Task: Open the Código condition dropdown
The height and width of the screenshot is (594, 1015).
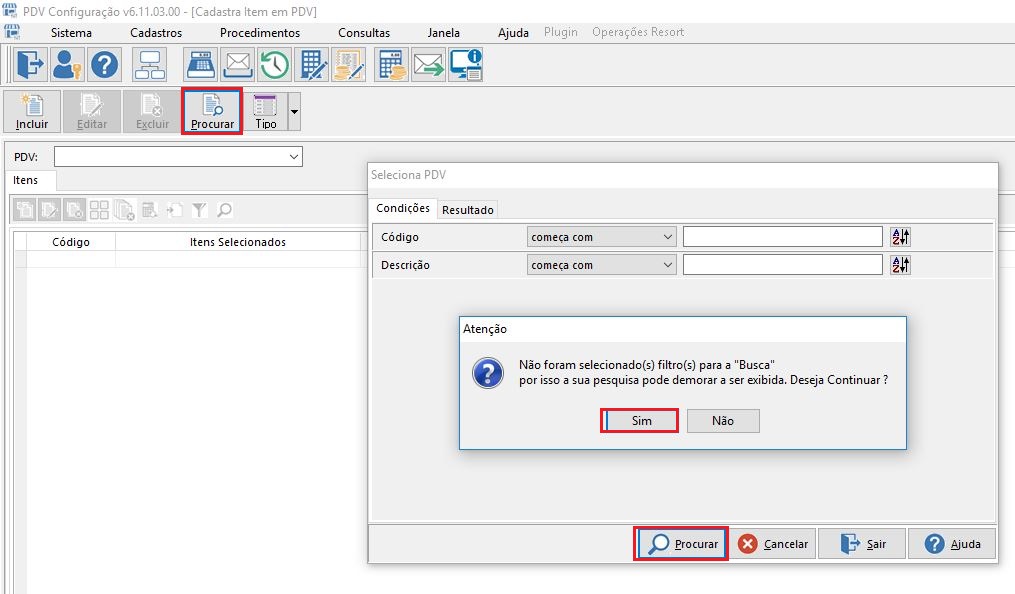Action: (x=601, y=237)
